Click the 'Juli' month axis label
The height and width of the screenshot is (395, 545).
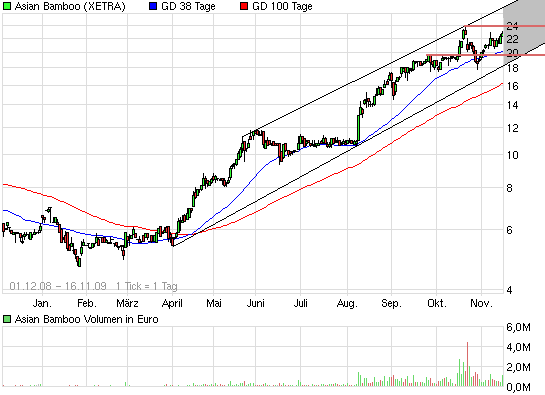tap(301, 303)
